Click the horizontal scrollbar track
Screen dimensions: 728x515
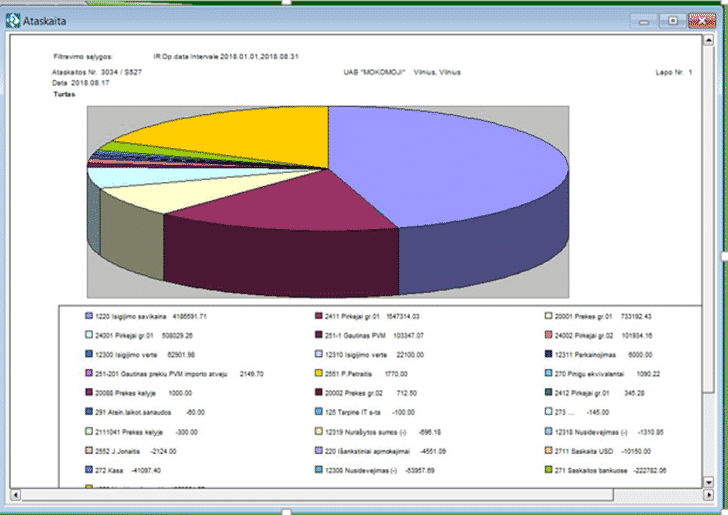pyautogui.click(x=350, y=494)
